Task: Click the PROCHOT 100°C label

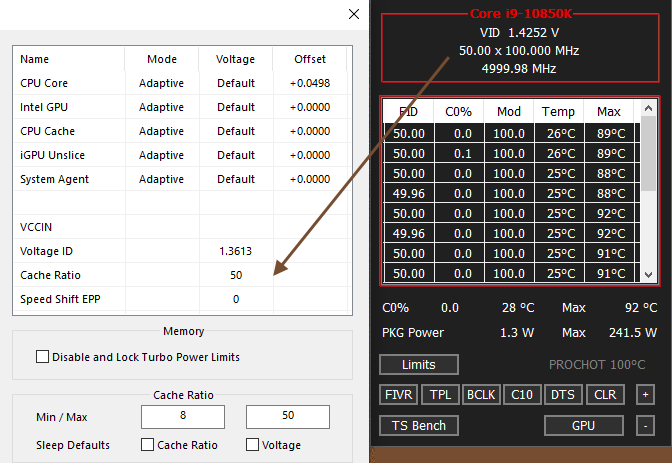Action: pyautogui.click(x=597, y=364)
